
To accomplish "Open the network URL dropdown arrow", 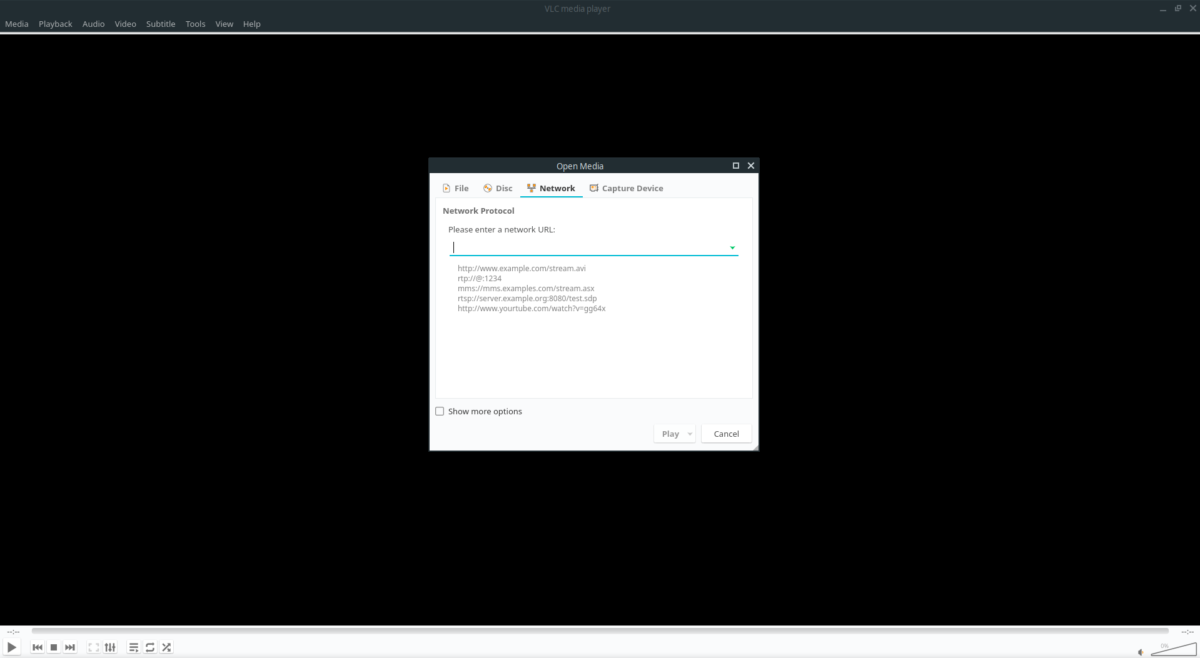I will [x=732, y=246].
